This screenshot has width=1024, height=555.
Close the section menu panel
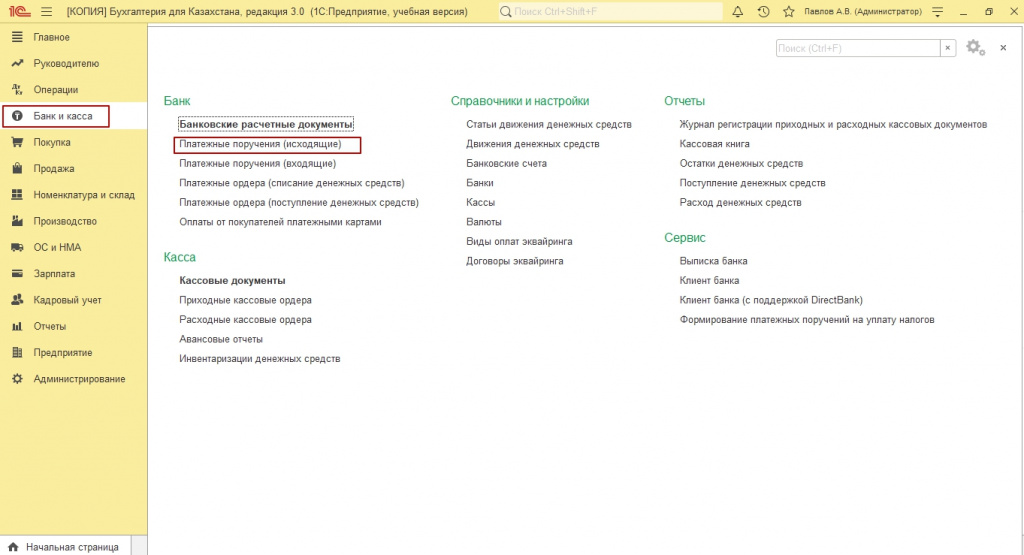1003,48
